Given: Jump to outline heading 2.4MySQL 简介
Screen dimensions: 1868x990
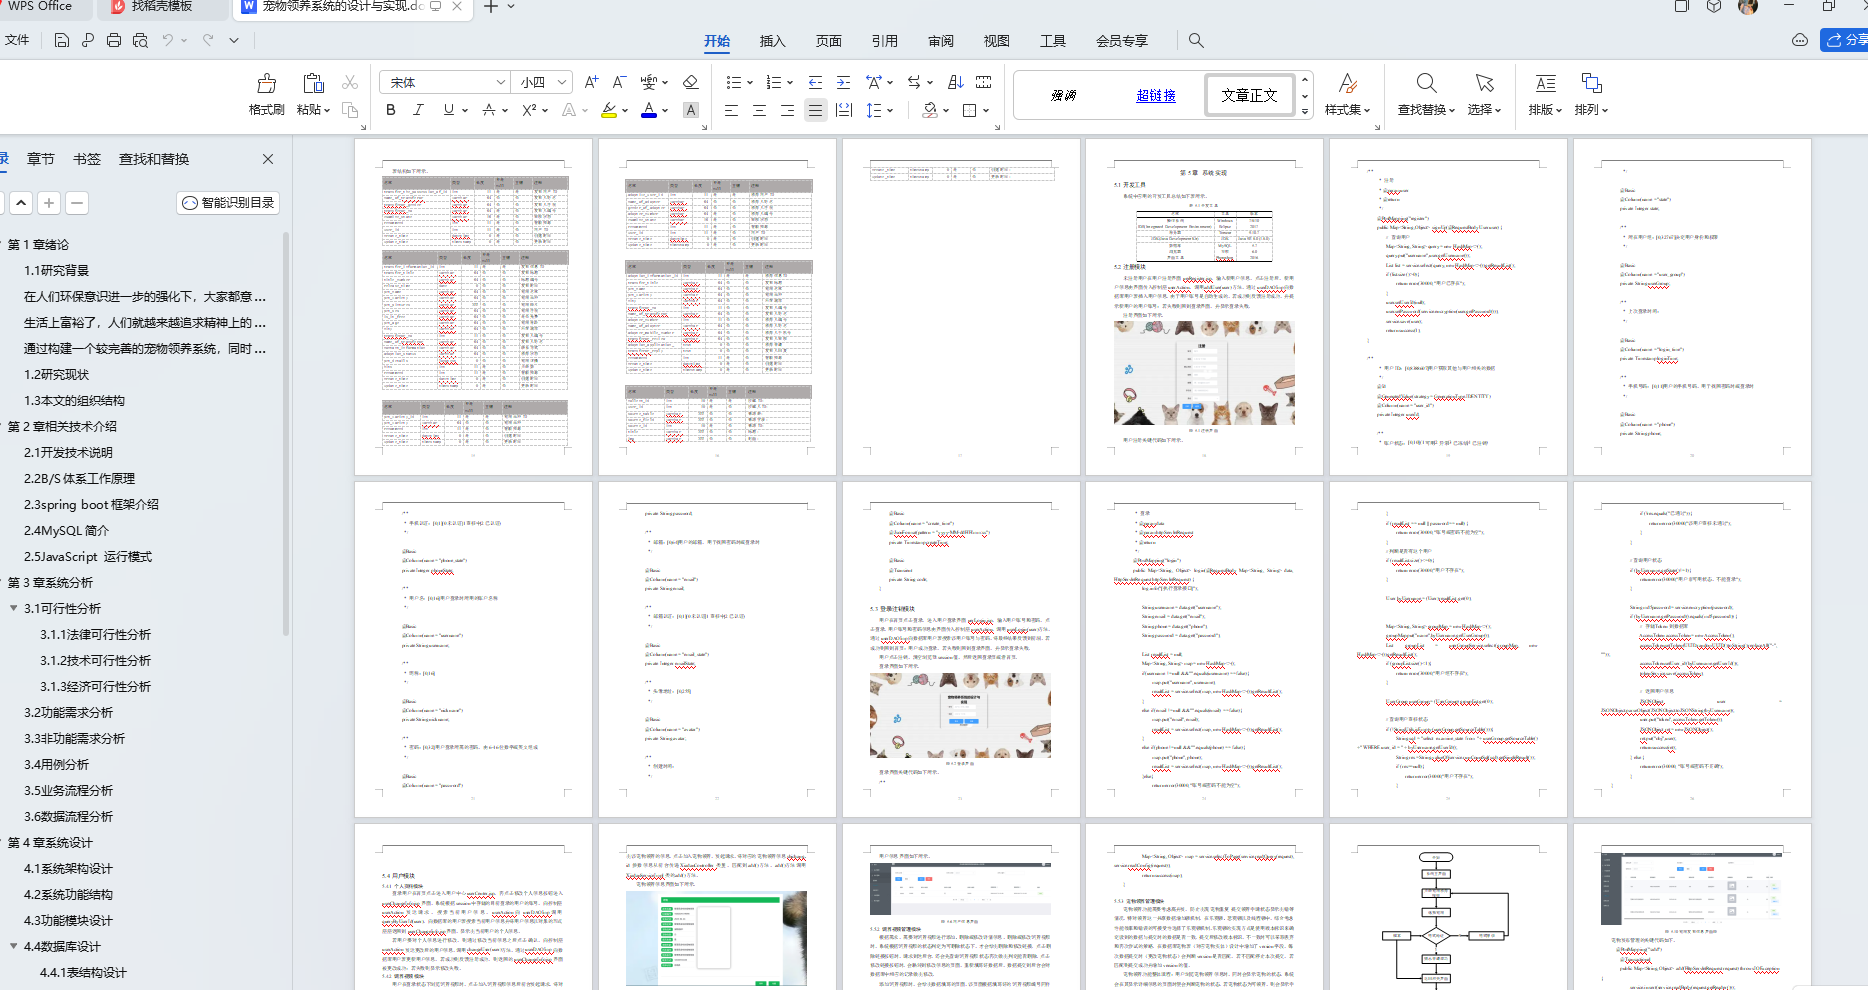Looking at the screenshot, I should coord(66,530).
